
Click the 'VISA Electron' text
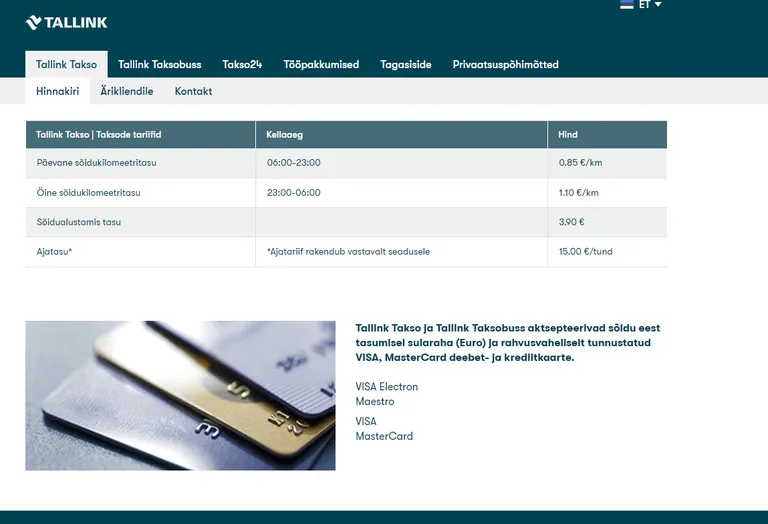click(x=387, y=387)
